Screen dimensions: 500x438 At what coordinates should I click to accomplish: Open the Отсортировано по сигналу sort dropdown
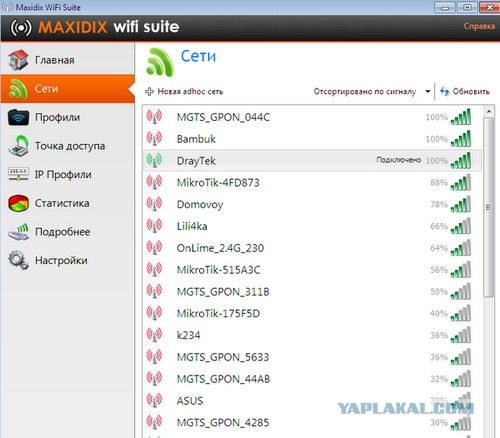pos(372,91)
